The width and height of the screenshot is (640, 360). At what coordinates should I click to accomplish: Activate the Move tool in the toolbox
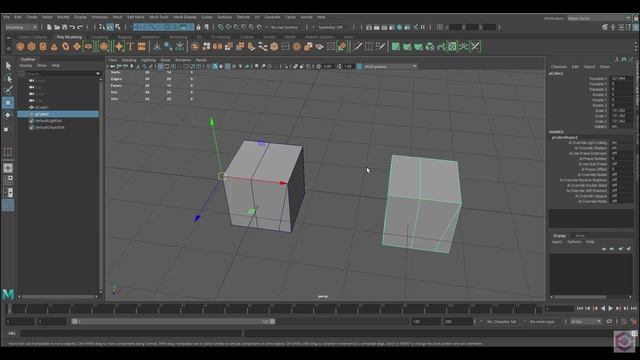coord(8,102)
